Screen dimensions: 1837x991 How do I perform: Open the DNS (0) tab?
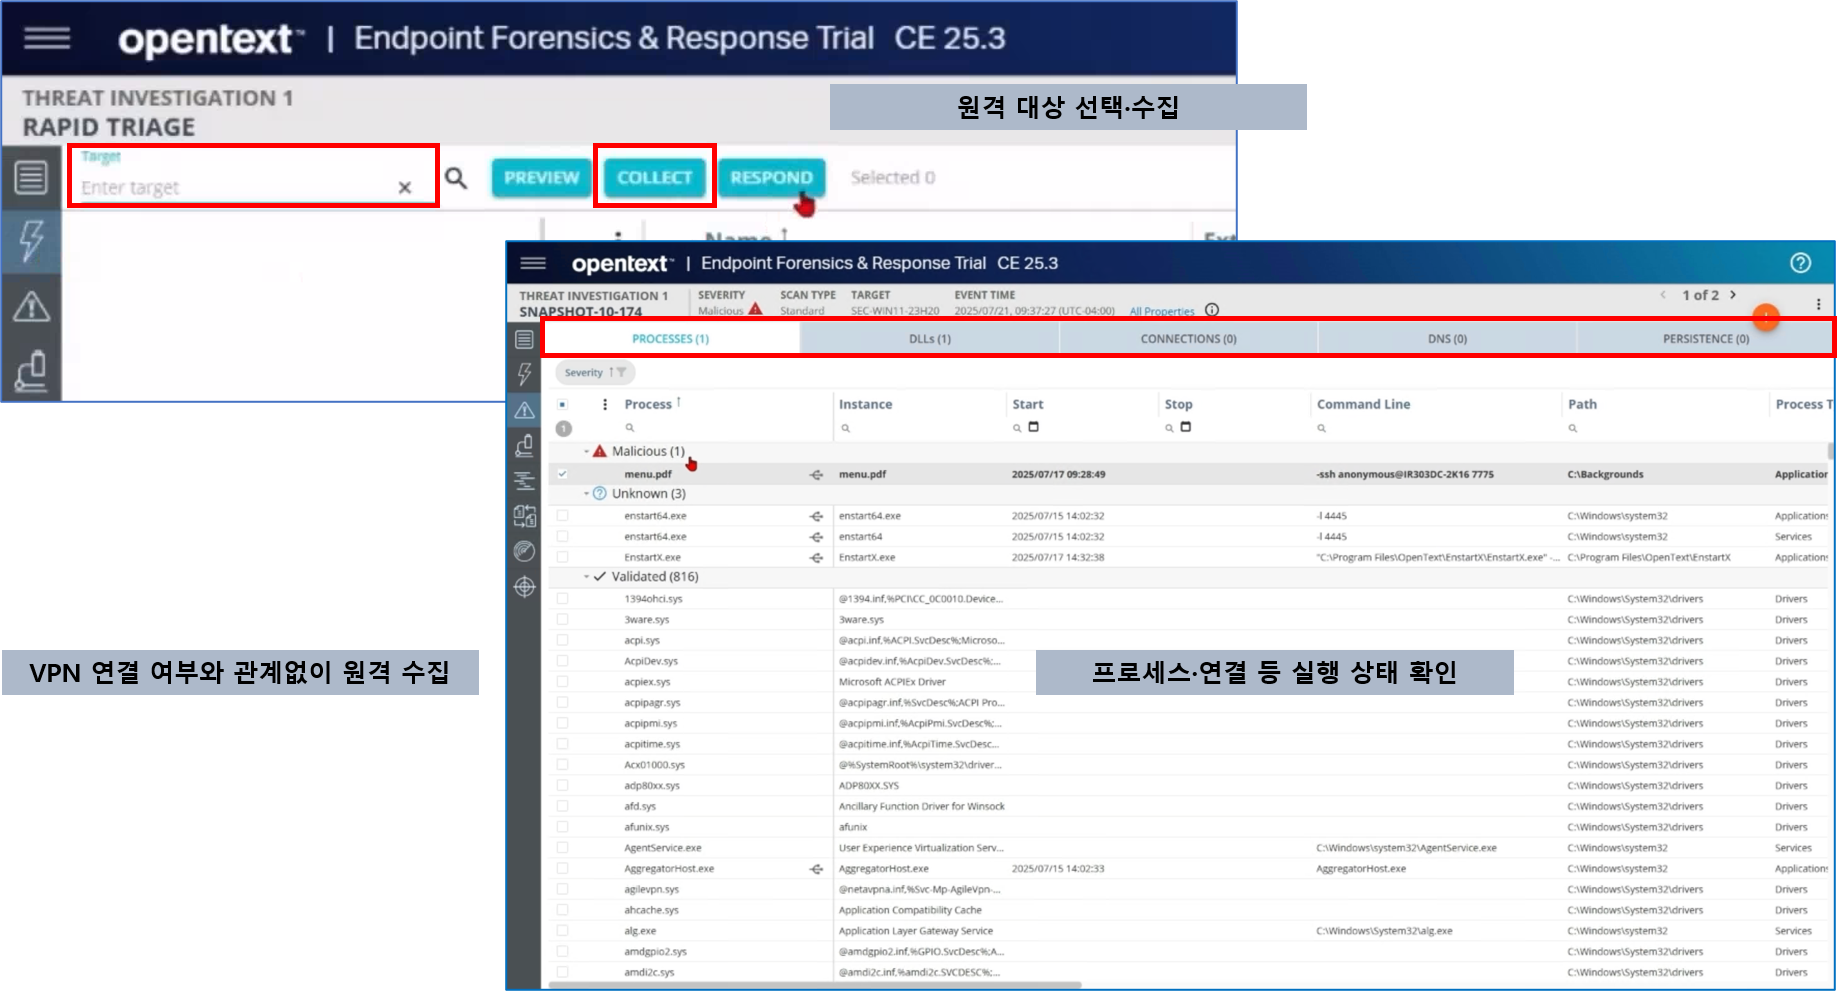pyautogui.click(x=1447, y=339)
